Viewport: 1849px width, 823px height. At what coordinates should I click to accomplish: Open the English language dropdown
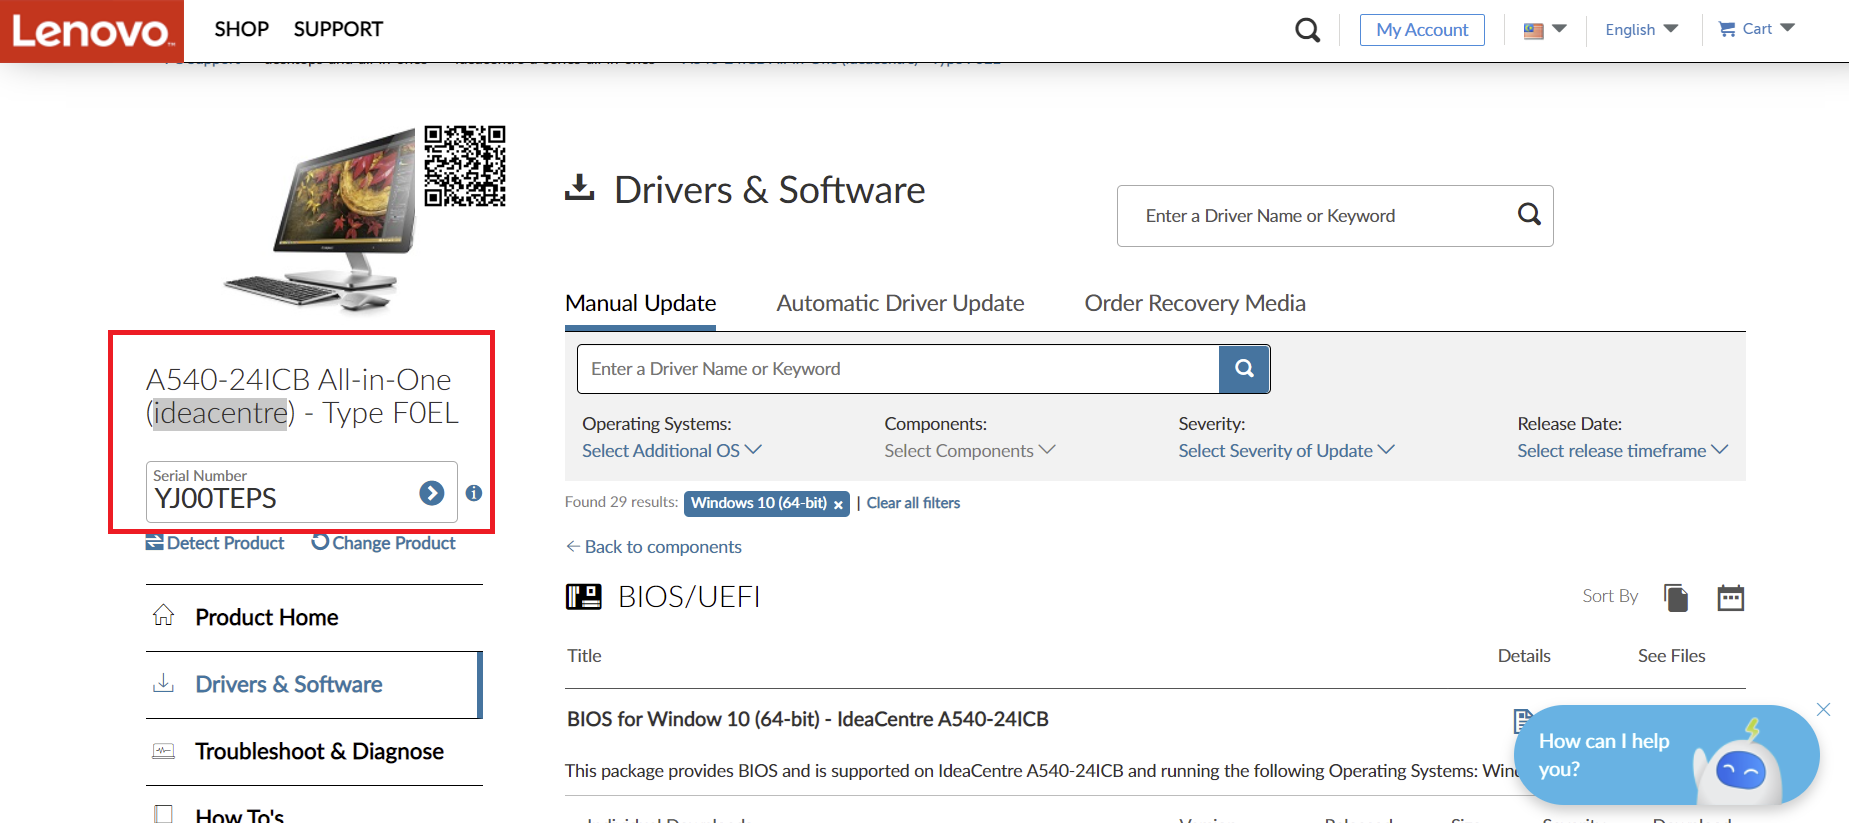(1641, 30)
